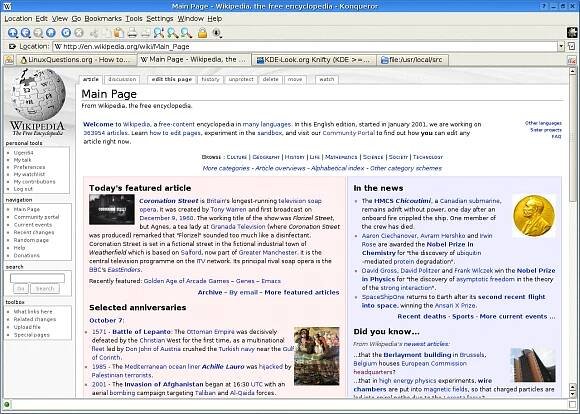Click the greyed-out Stop loading icon
This screenshot has width=580, height=414.
(x=79, y=33)
